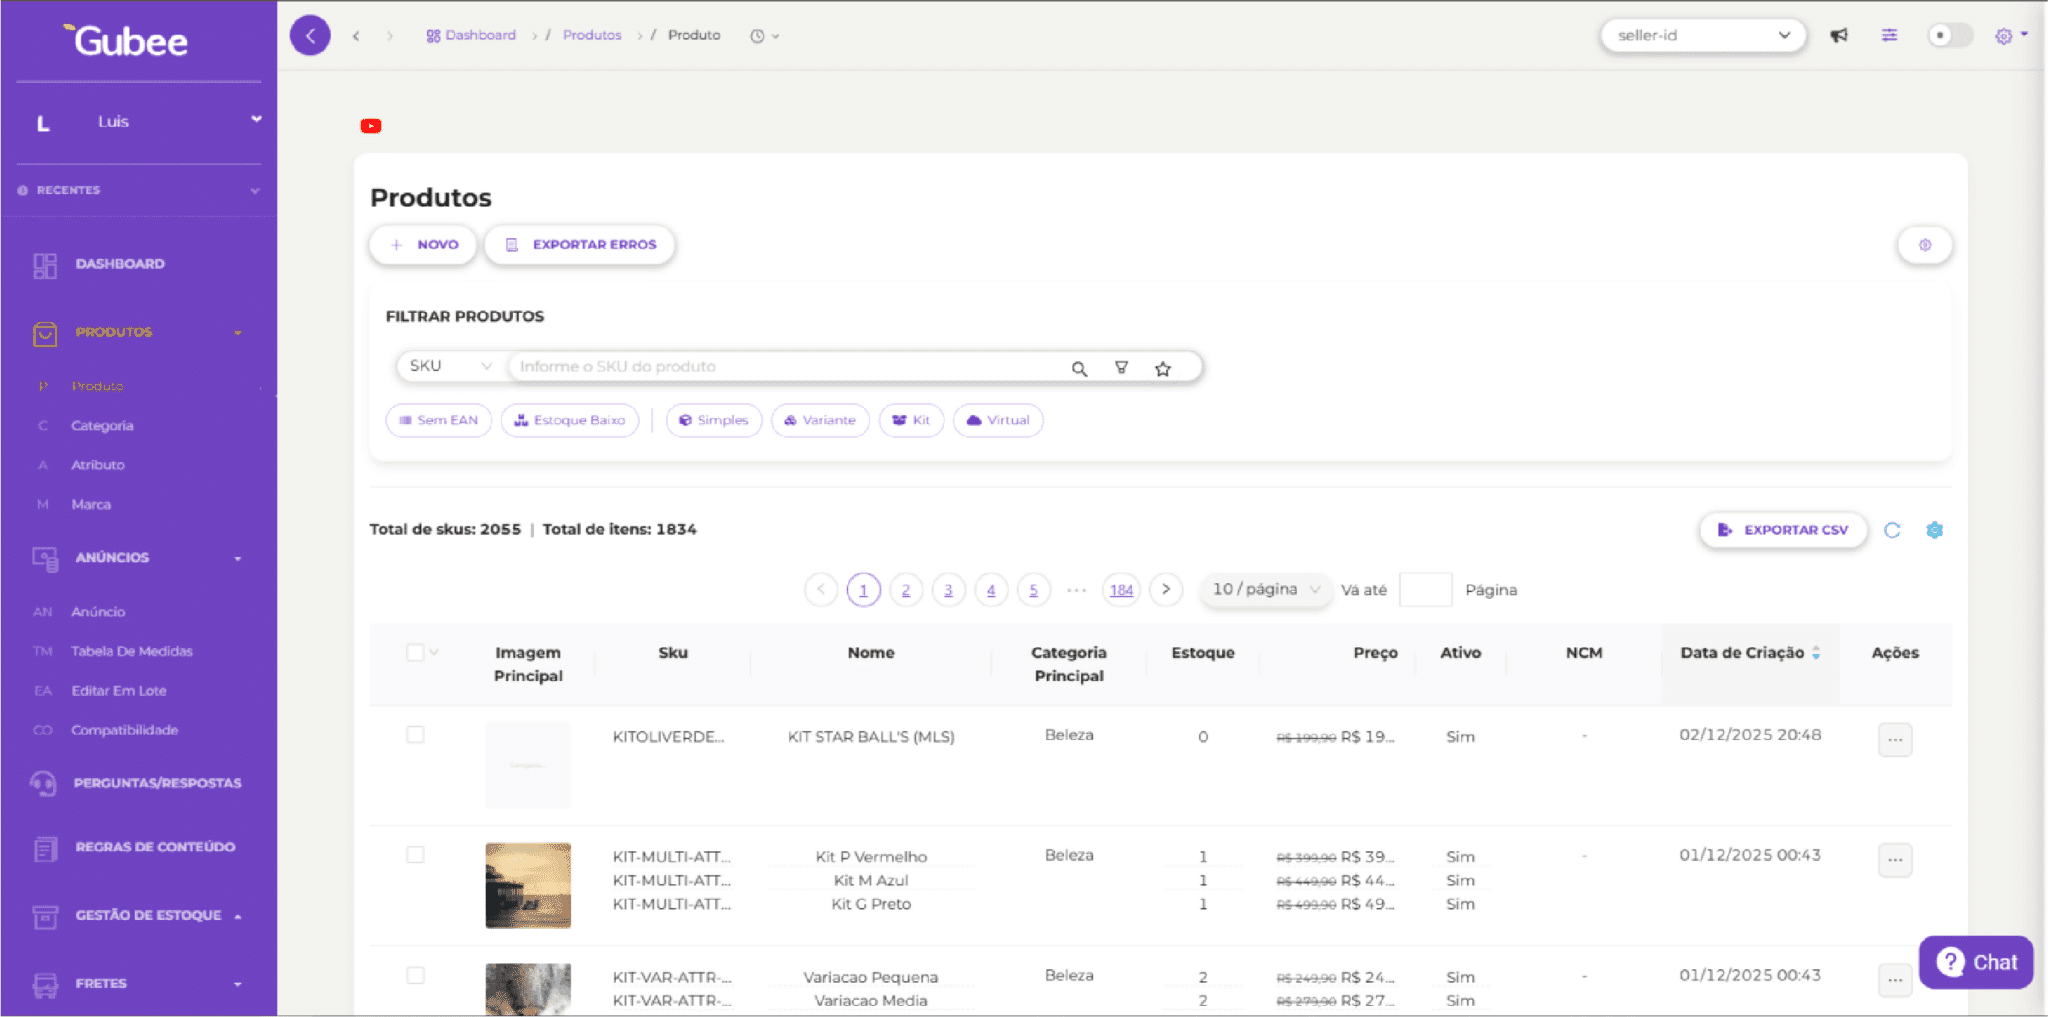Collapse the ANÚNCIOS sidebar section
The image size is (2048, 1017).
tap(139, 558)
